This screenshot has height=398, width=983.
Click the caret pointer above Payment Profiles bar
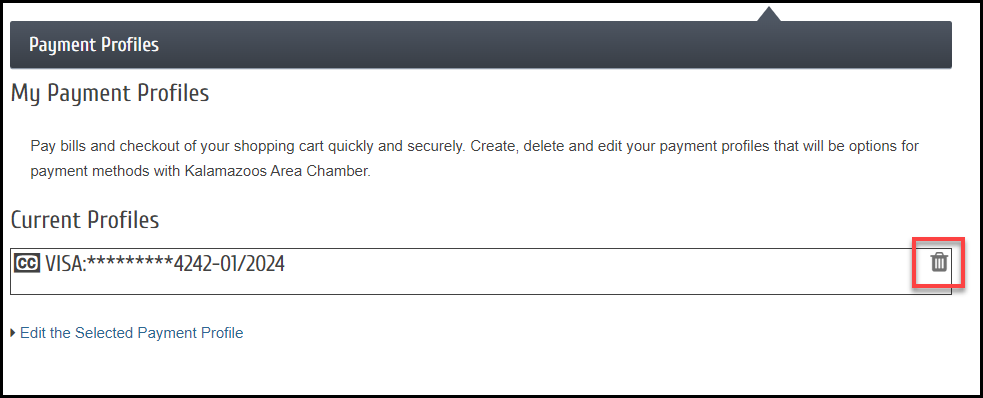(769, 14)
